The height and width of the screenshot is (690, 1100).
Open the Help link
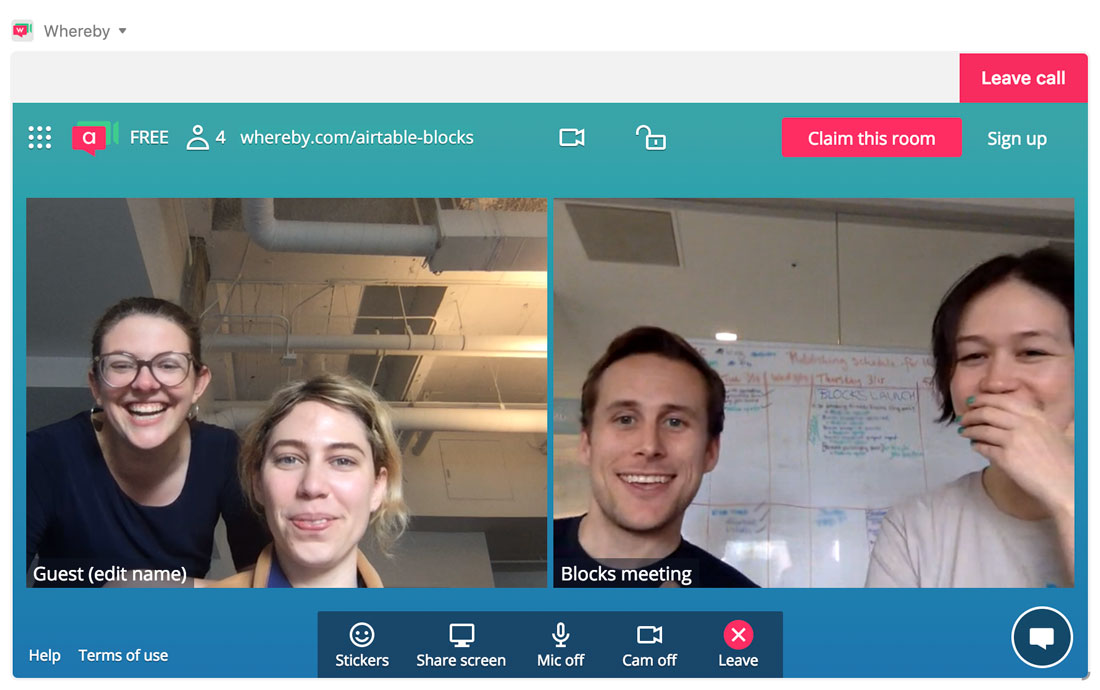[x=44, y=656]
